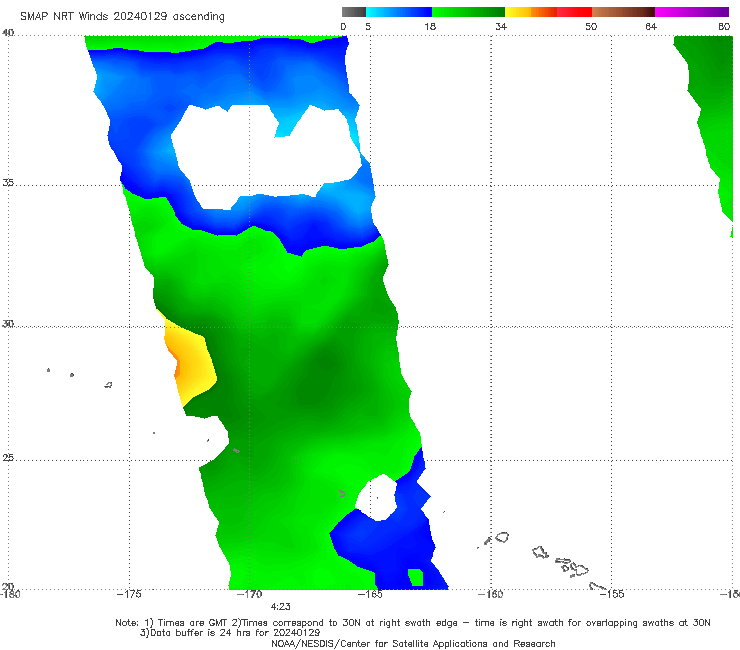The image size is (740, 650).
Task: Click the colorbar label '34'
Action: (501, 26)
